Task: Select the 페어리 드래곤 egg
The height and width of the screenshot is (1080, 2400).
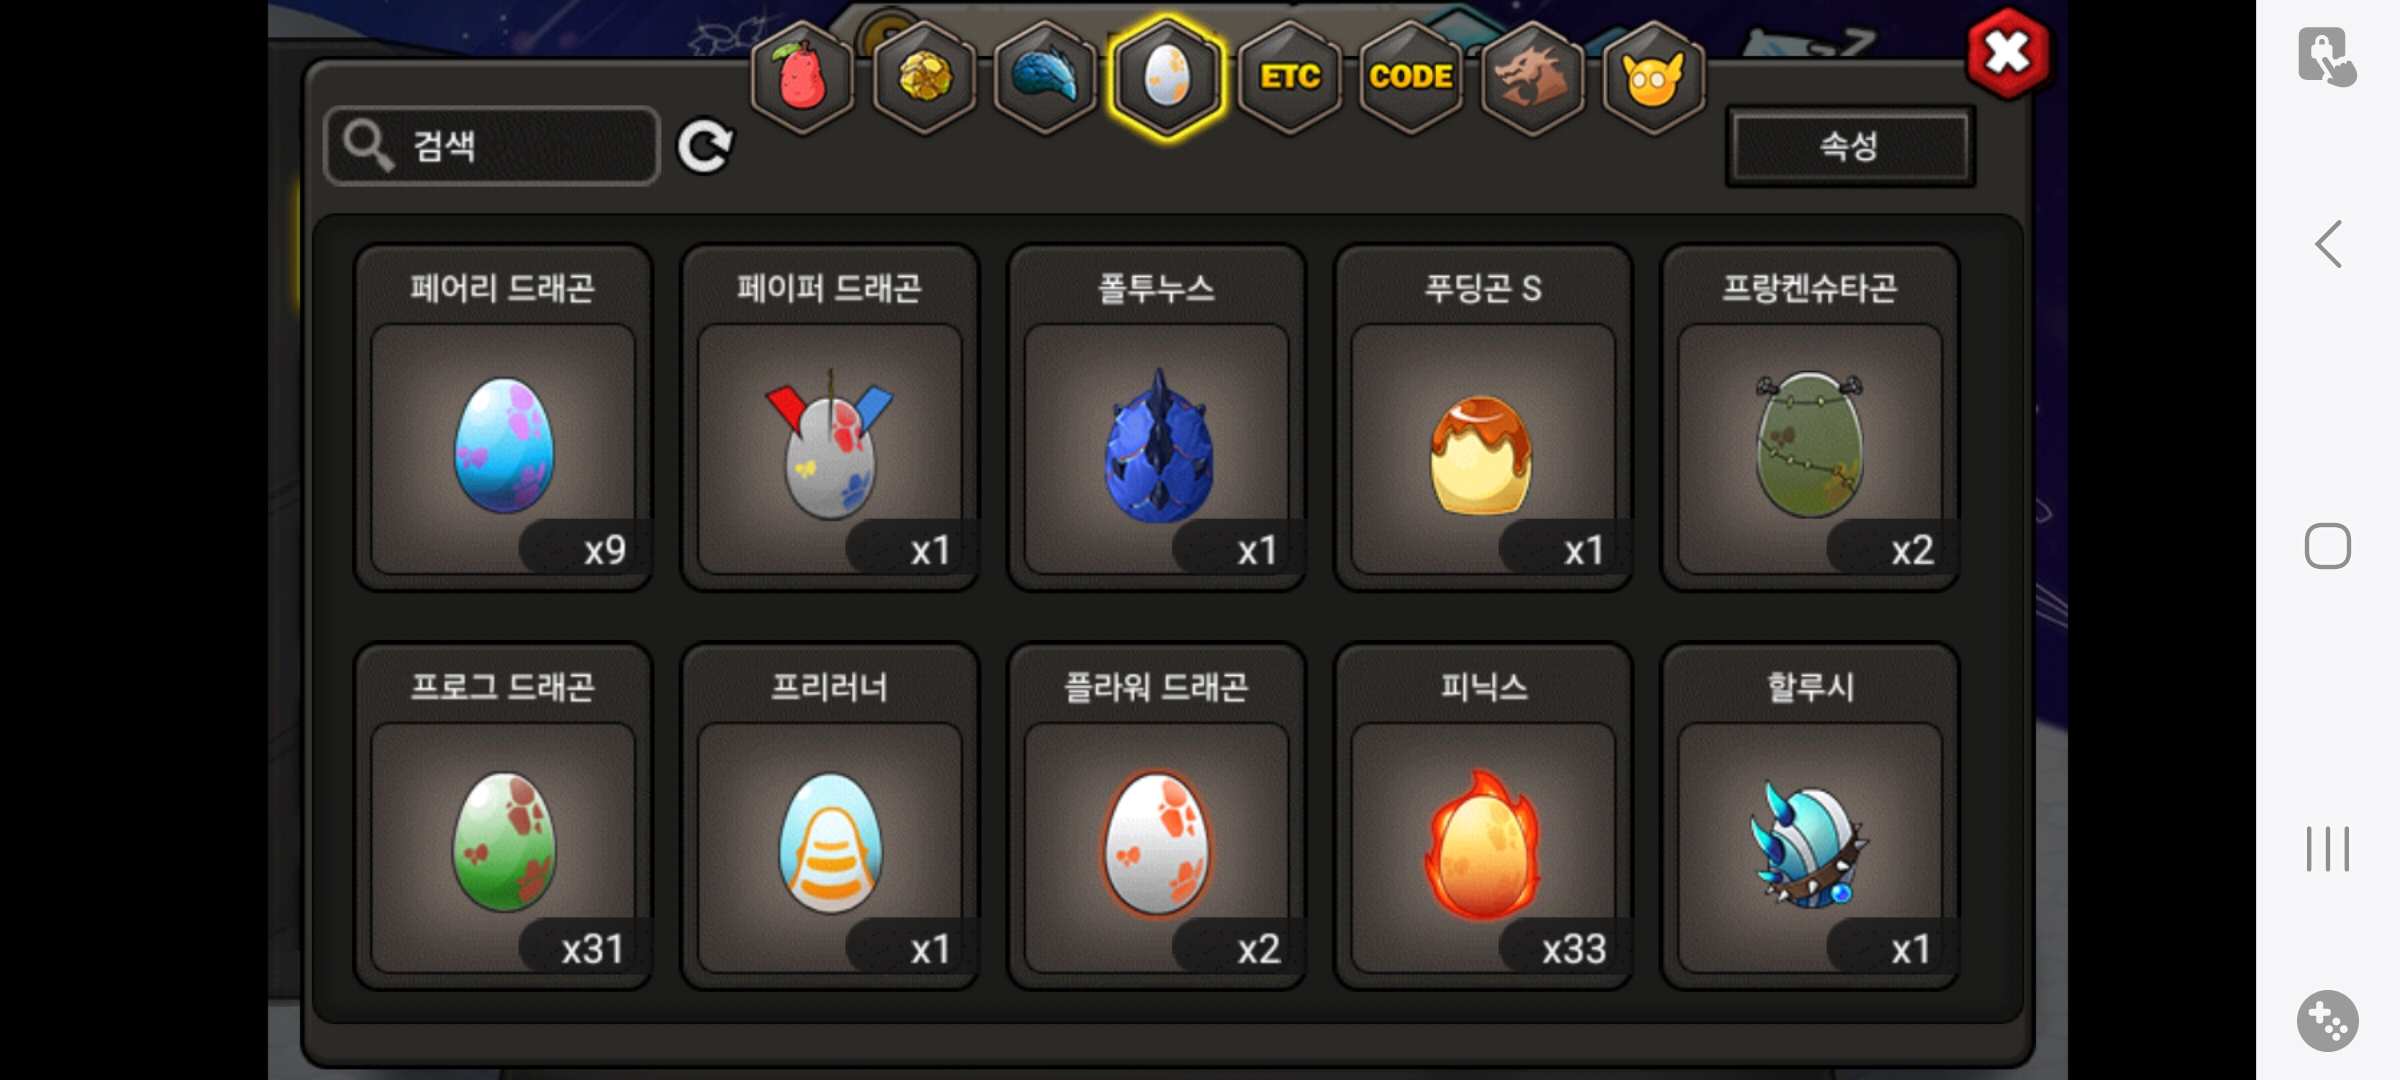Action: tap(503, 418)
